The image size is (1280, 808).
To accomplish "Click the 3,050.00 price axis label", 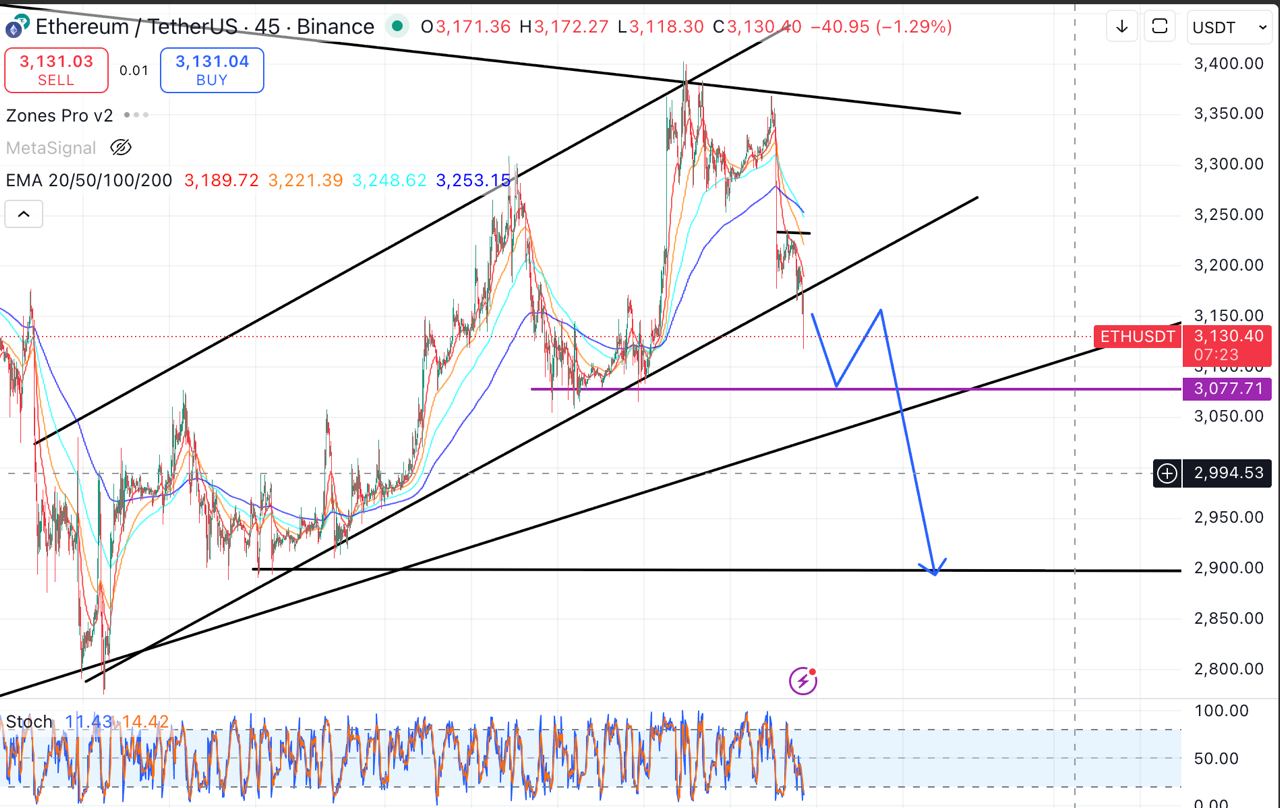I will pos(1229,416).
